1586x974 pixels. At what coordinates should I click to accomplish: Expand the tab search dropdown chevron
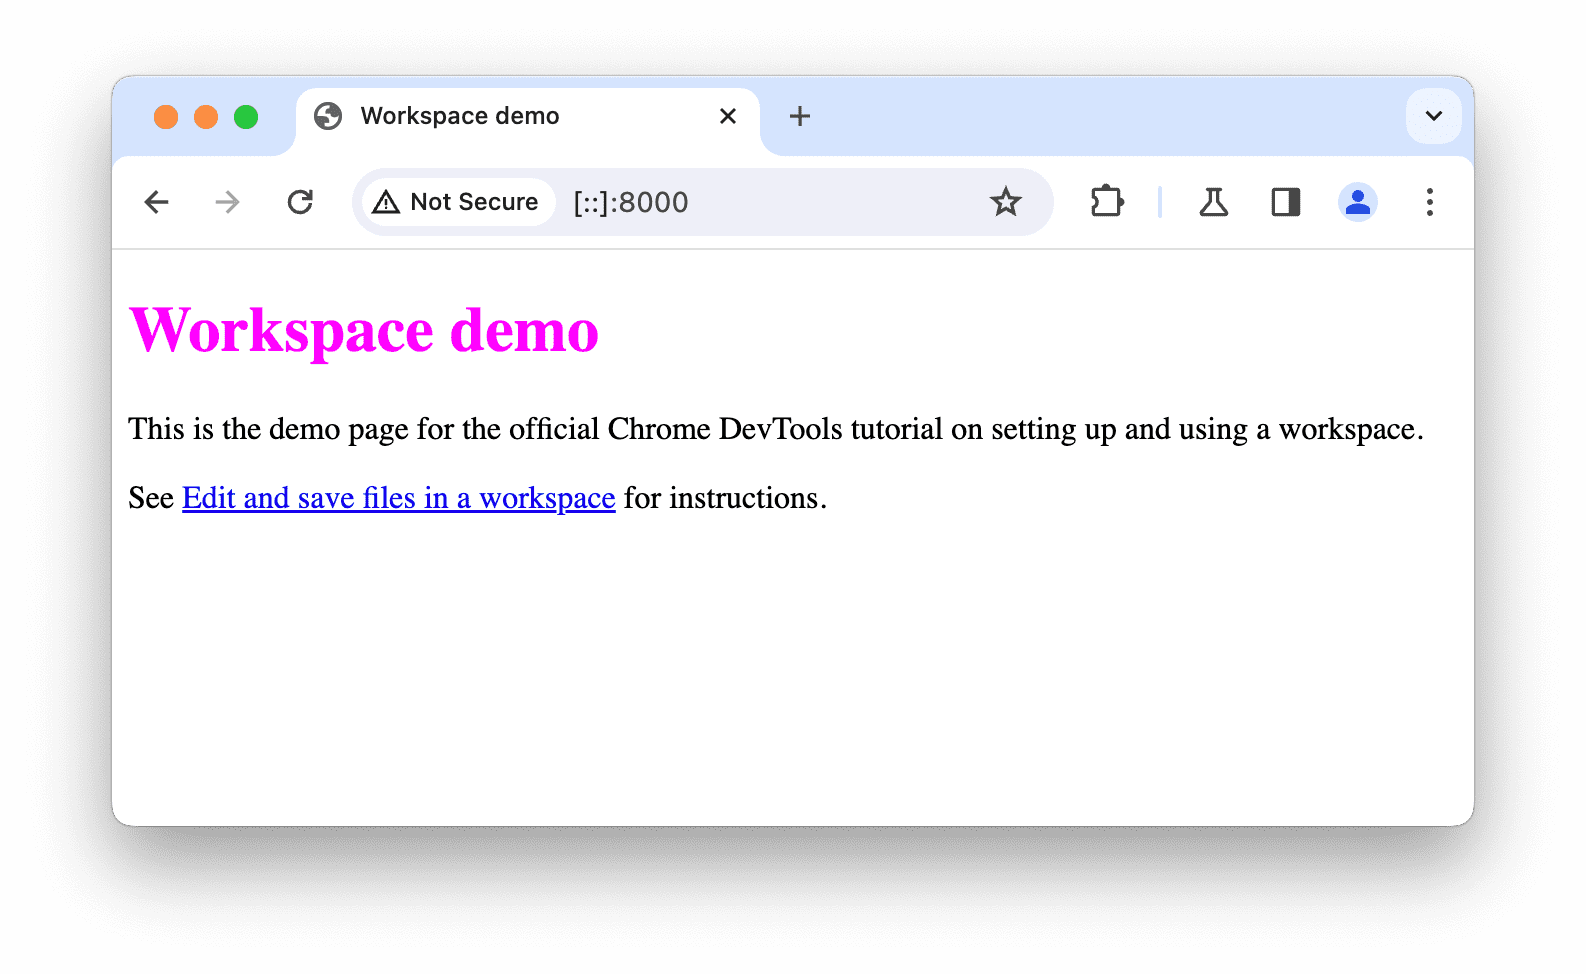click(x=1433, y=116)
